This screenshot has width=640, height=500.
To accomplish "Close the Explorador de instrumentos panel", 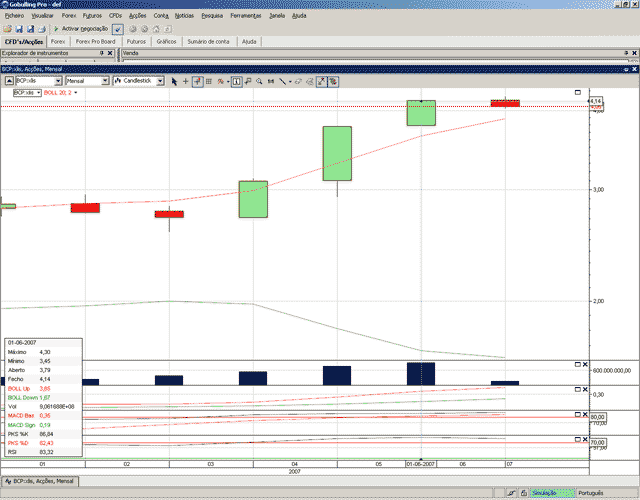I will (x=110, y=53).
